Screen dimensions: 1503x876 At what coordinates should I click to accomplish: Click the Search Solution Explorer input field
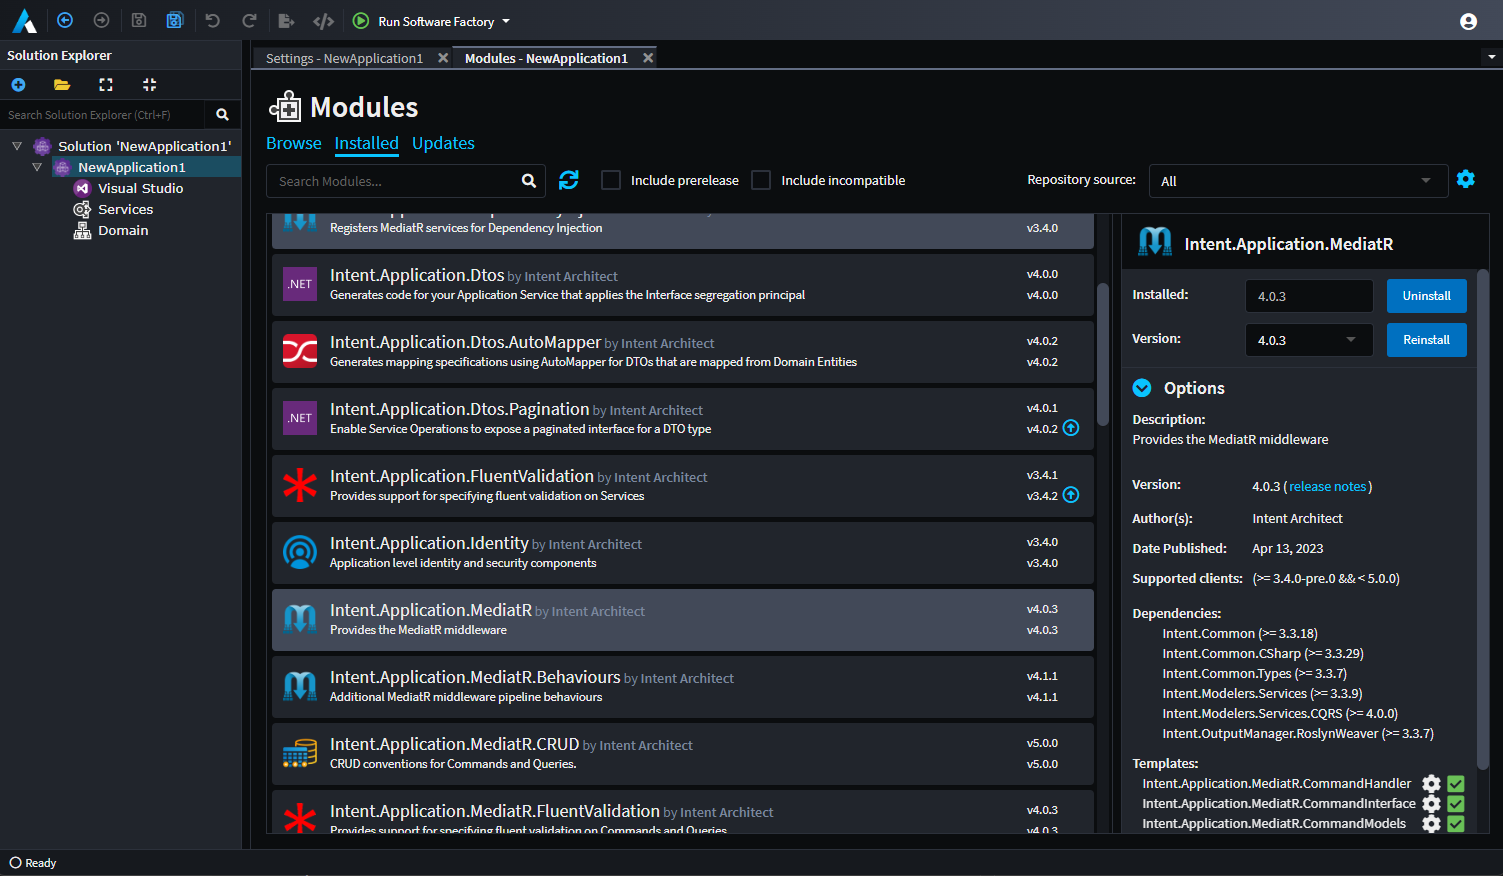click(x=103, y=115)
